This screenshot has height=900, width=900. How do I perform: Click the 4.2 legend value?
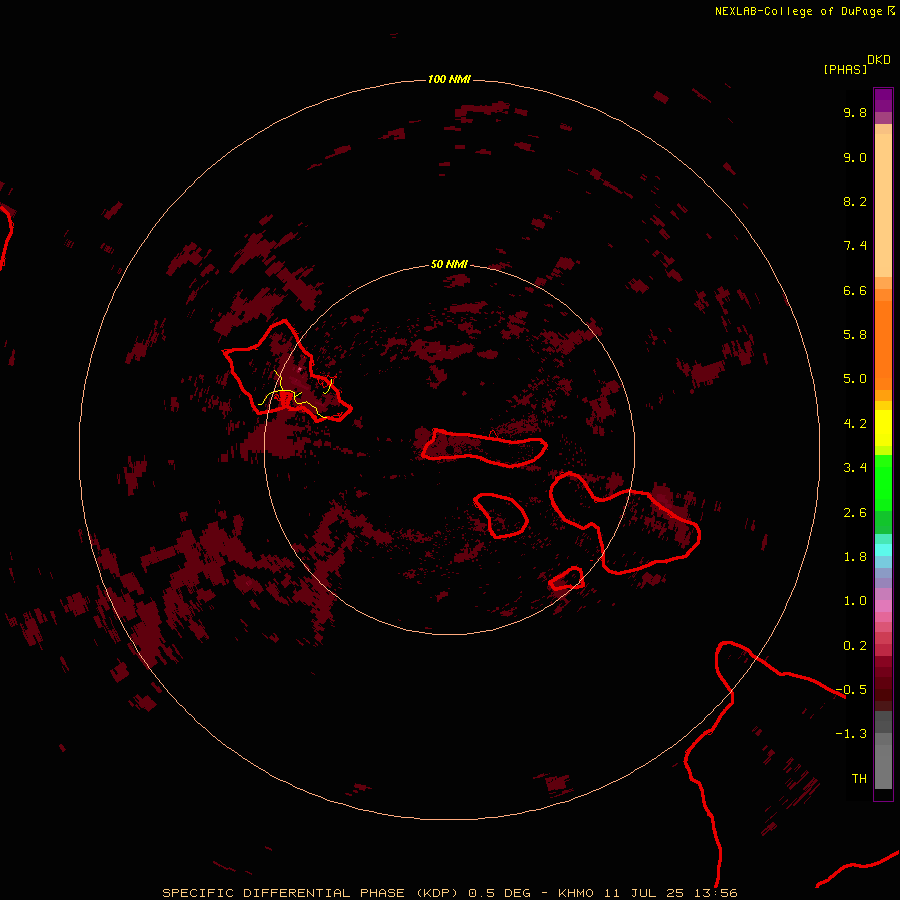(x=855, y=424)
